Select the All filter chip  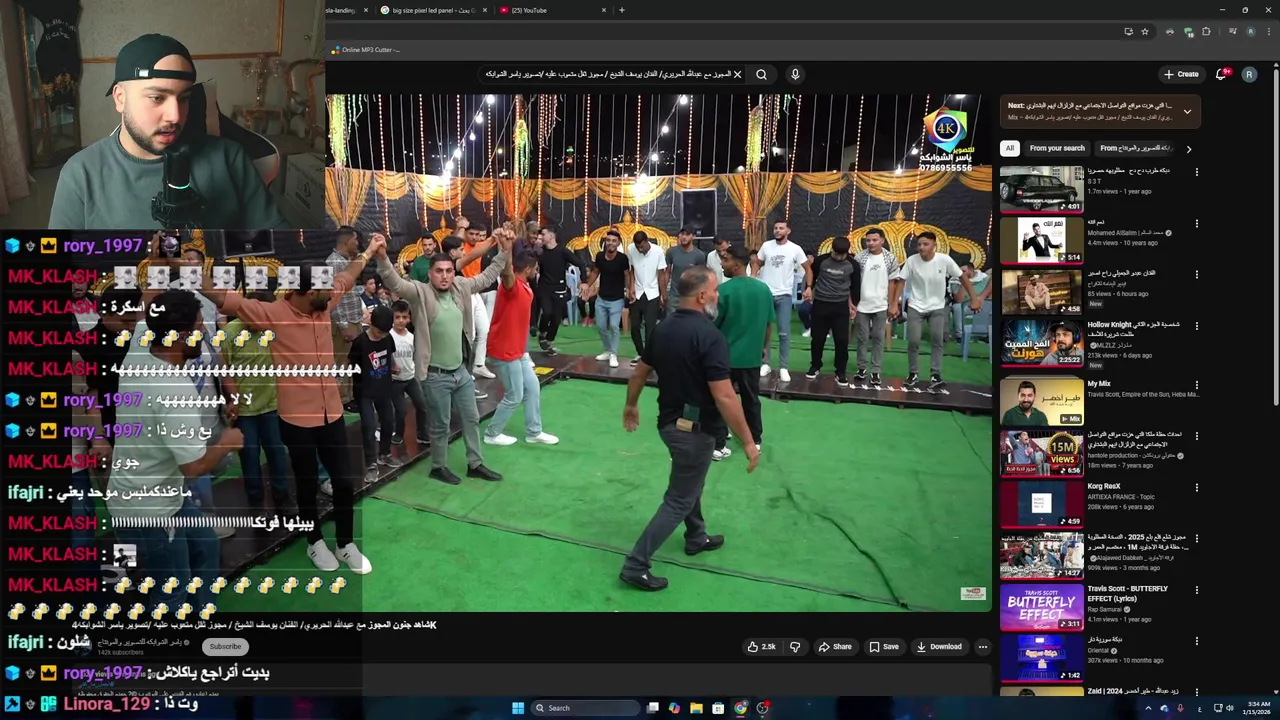pos(1009,148)
